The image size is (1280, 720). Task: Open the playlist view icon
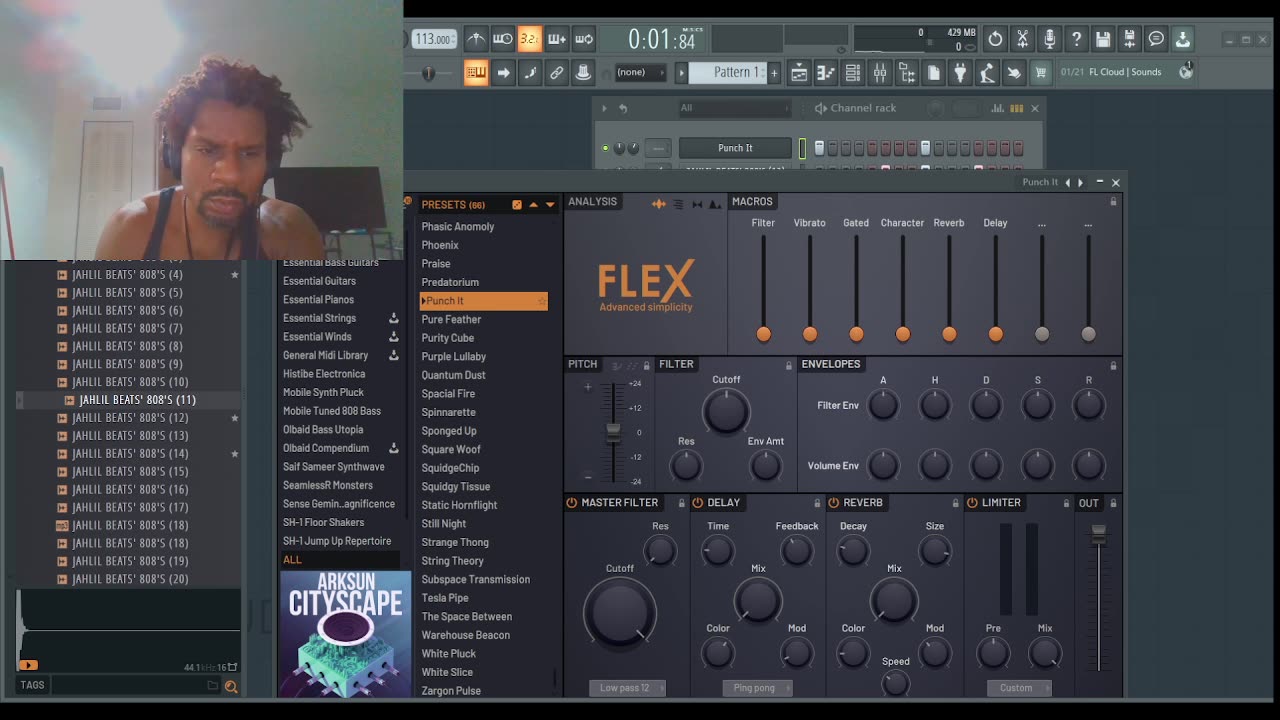(x=799, y=72)
